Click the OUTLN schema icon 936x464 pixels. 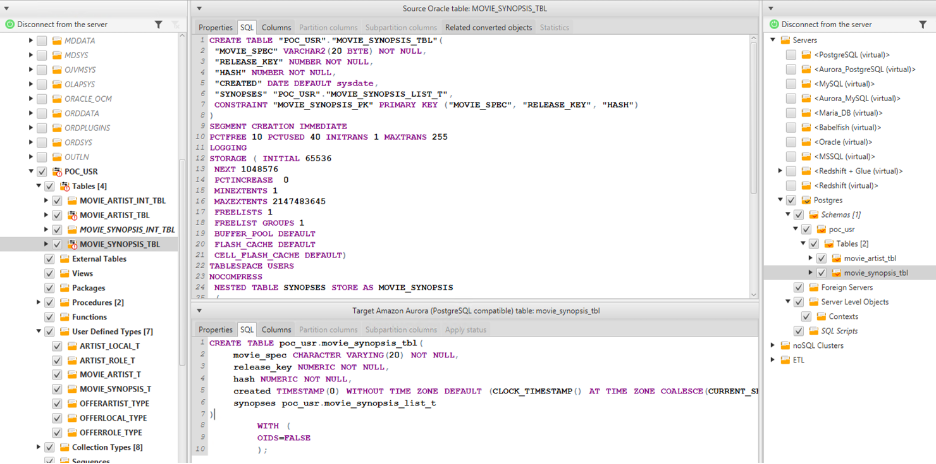pos(57,157)
